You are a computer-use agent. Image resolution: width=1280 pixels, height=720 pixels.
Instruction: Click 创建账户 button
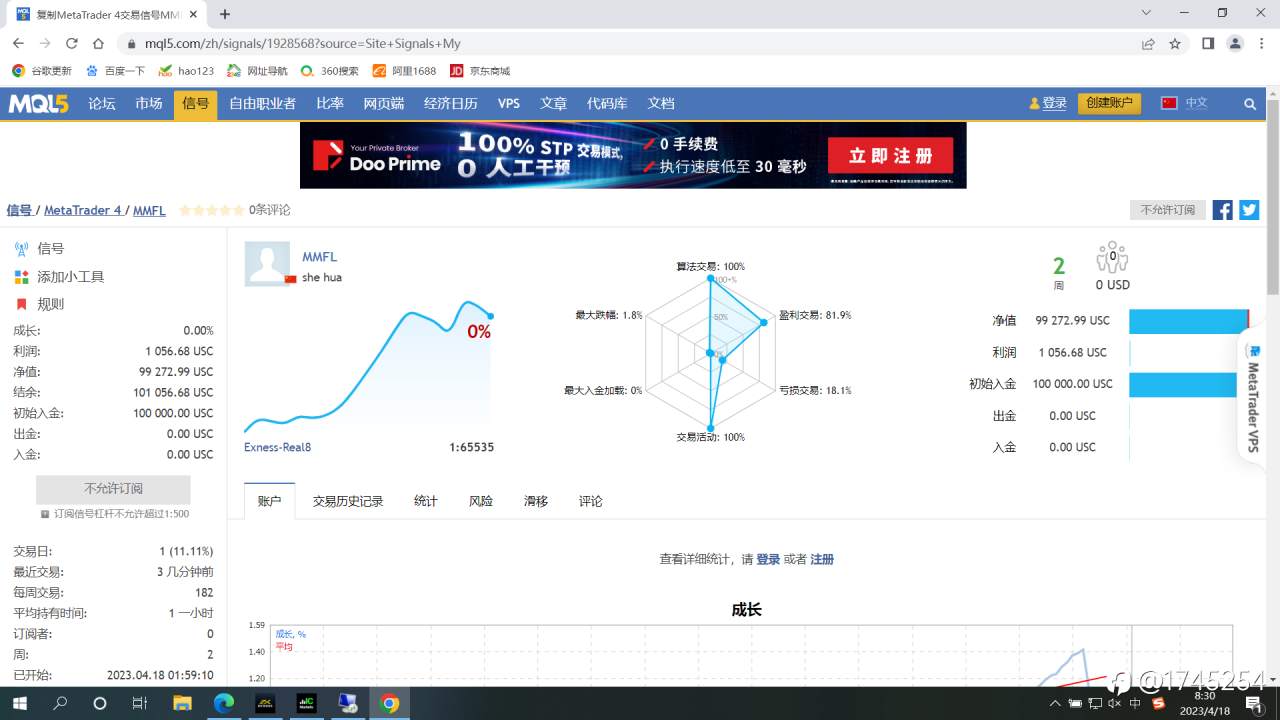pos(1109,103)
